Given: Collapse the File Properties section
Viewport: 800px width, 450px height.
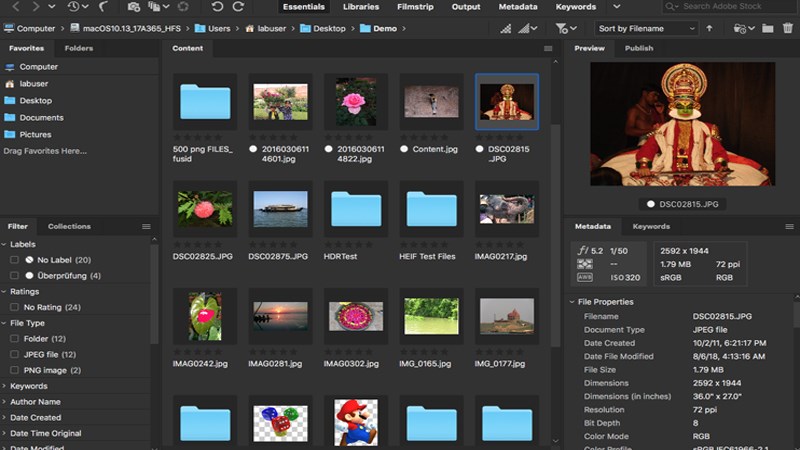Looking at the screenshot, I should click(572, 302).
